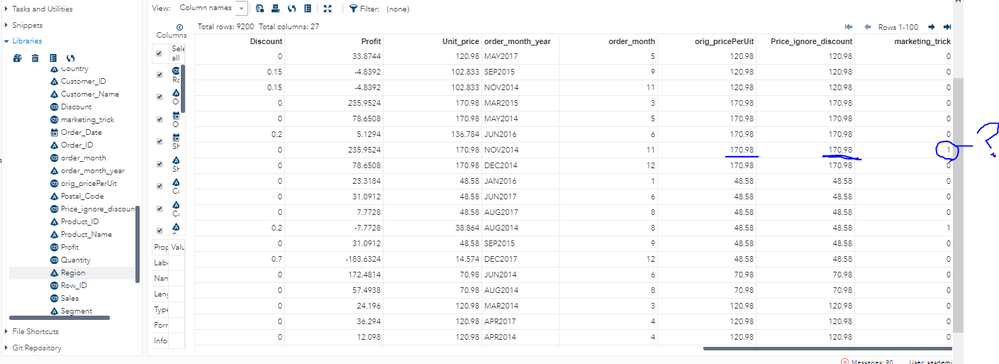The height and width of the screenshot is (364, 999).
Task: Select Product_ID in the library tree
Action: pyautogui.click(x=80, y=222)
